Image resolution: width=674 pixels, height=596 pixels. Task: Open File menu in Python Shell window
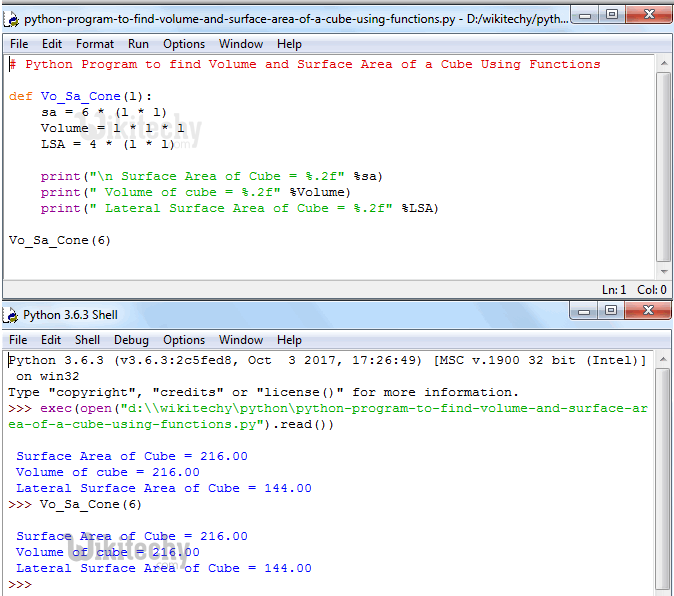[18, 340]
